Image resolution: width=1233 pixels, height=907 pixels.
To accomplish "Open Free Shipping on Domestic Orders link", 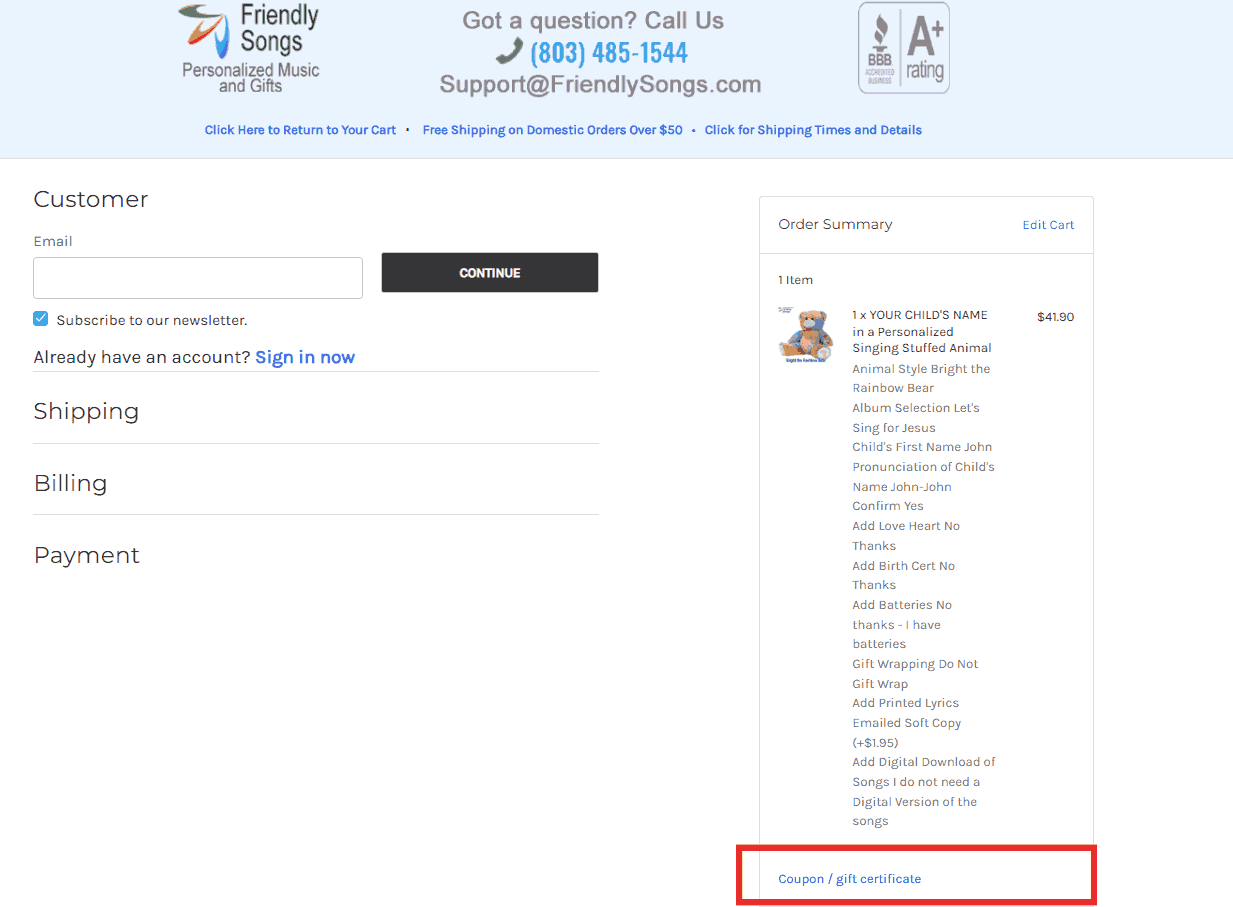I will click(552, 130).
